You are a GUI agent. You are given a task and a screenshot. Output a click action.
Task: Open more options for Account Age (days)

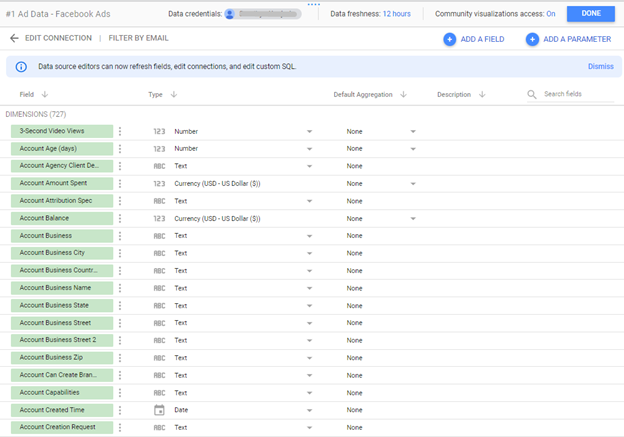tap(120, 149)
